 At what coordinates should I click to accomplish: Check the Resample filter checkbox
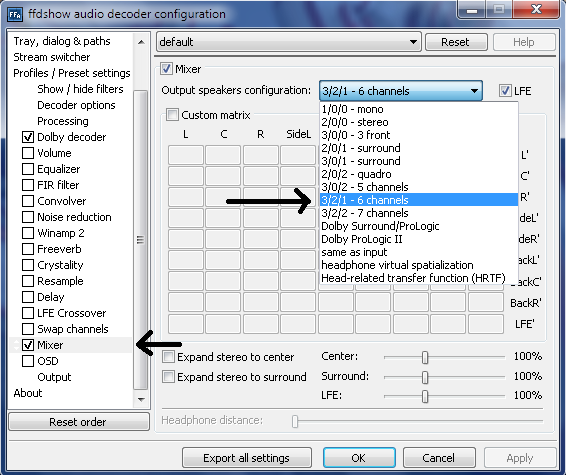(x=28, y=281)
